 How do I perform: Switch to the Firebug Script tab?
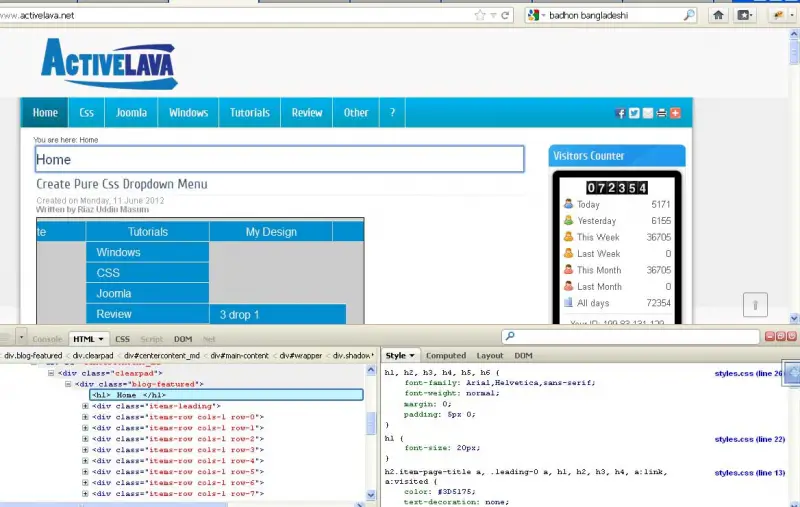coord(152,339)
